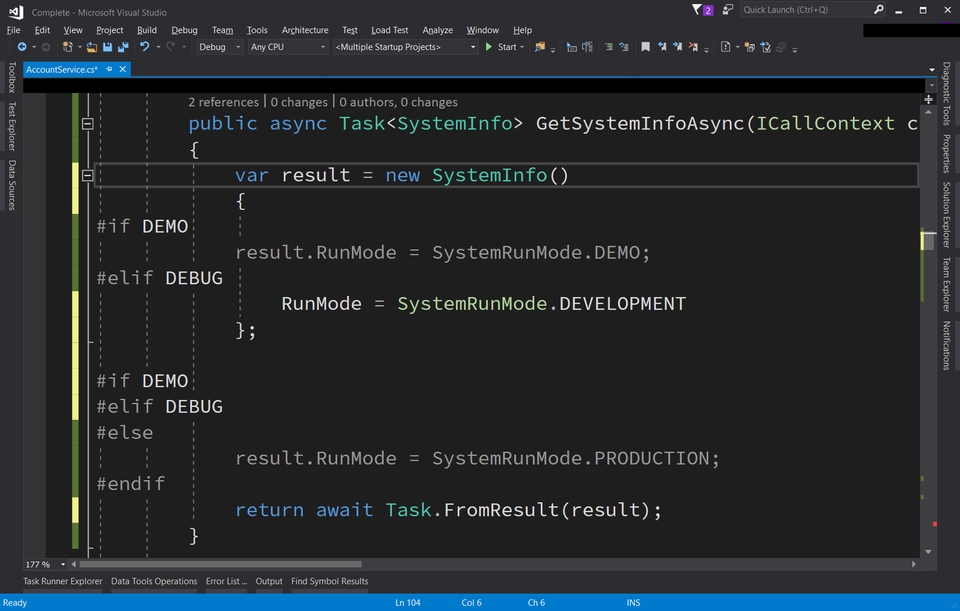Toggle a bookmark on the current line
The width and height of the screenshot is (960, 611).
645,47
